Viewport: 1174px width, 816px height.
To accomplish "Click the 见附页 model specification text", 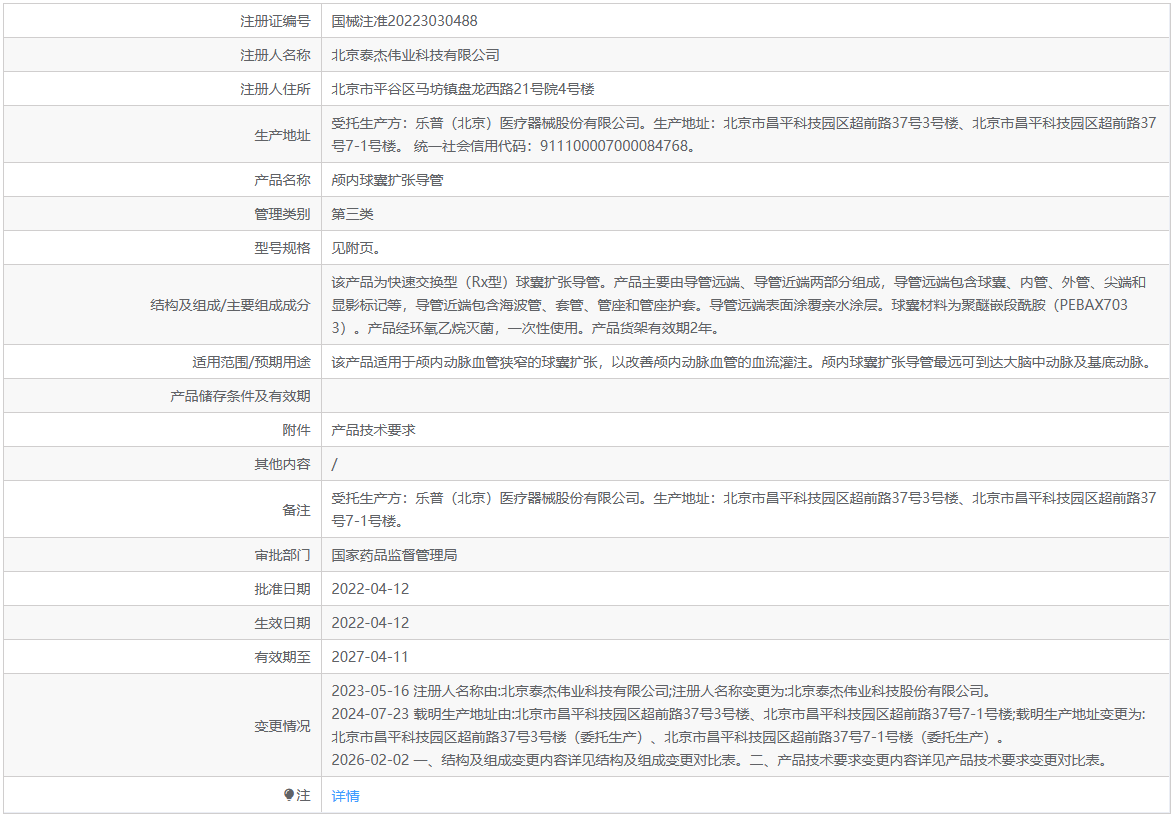I will [356, 249].
